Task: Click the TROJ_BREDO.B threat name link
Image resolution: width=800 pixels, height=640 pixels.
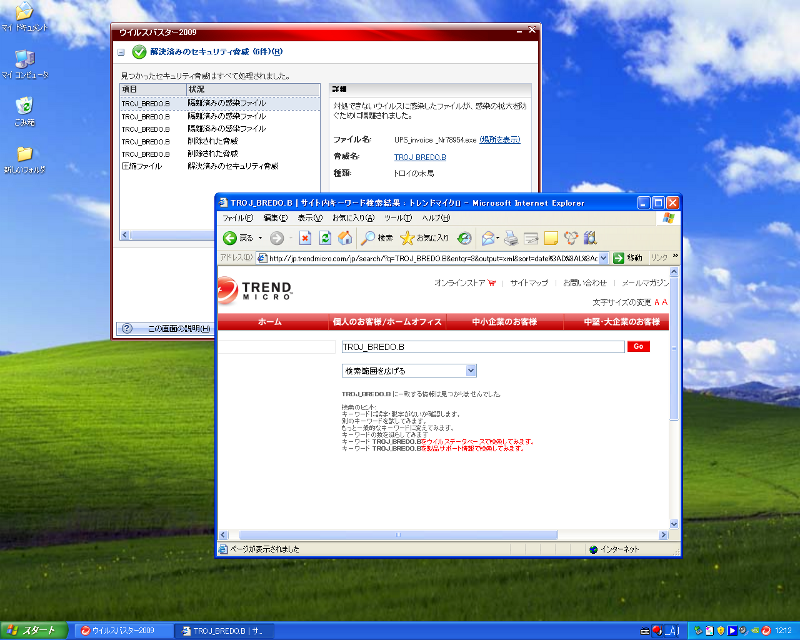Action: click(x=420, y=157)
